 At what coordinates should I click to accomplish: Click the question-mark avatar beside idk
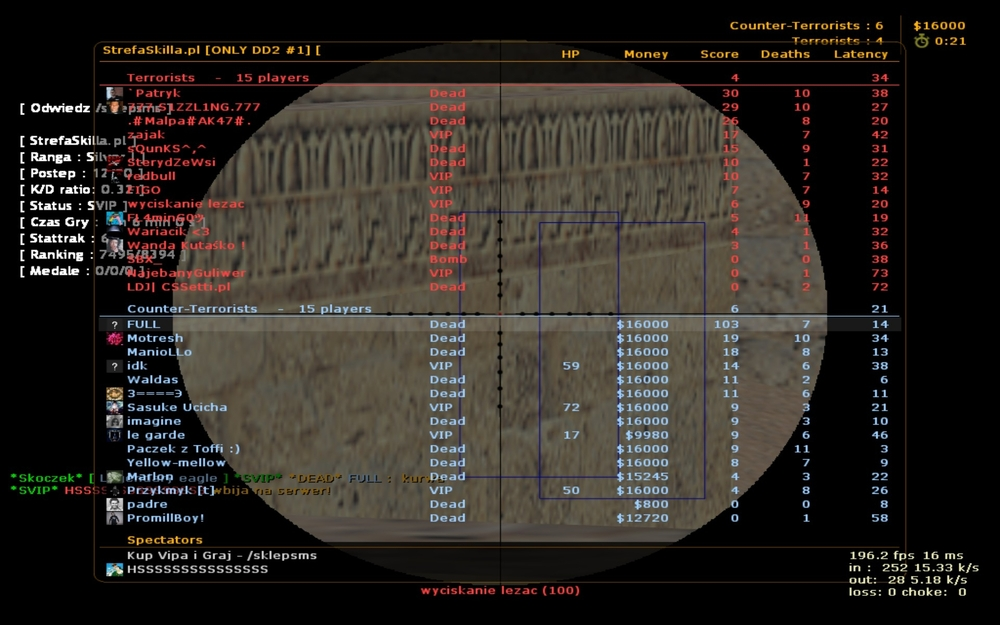pyautogui.click(x=114, y=366)
